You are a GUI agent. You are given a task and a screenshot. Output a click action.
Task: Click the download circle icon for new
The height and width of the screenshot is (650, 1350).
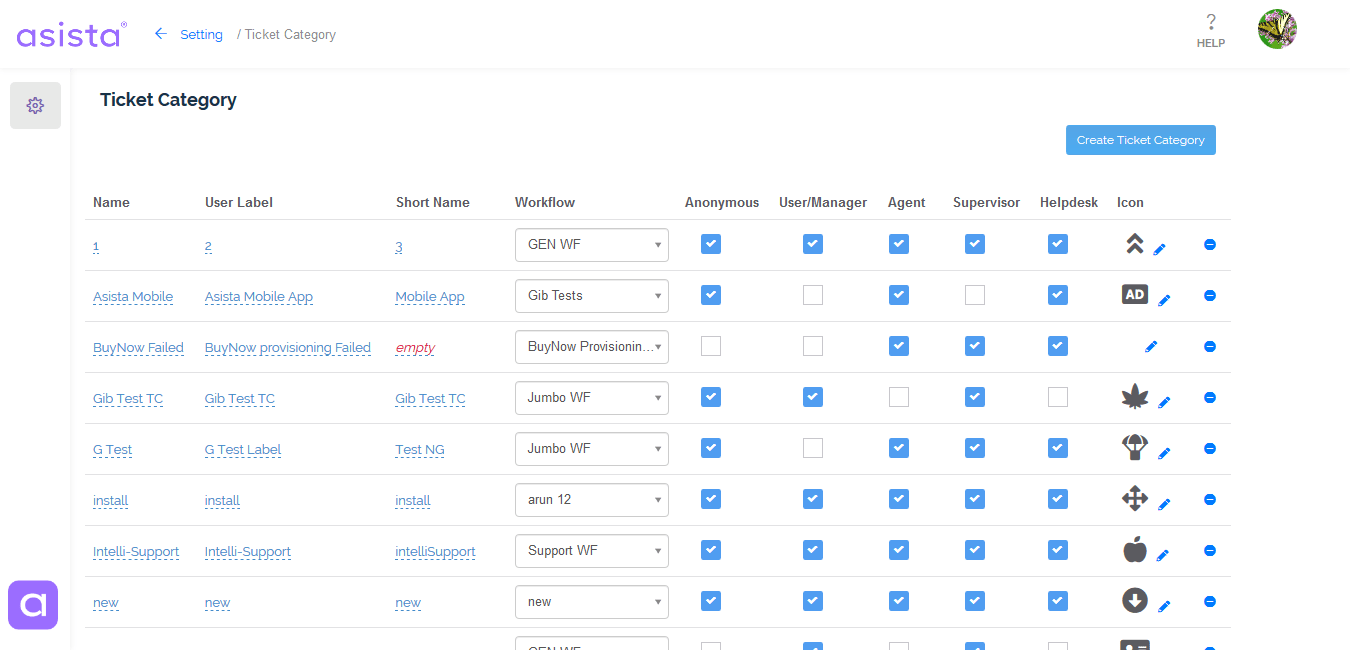1135,600
